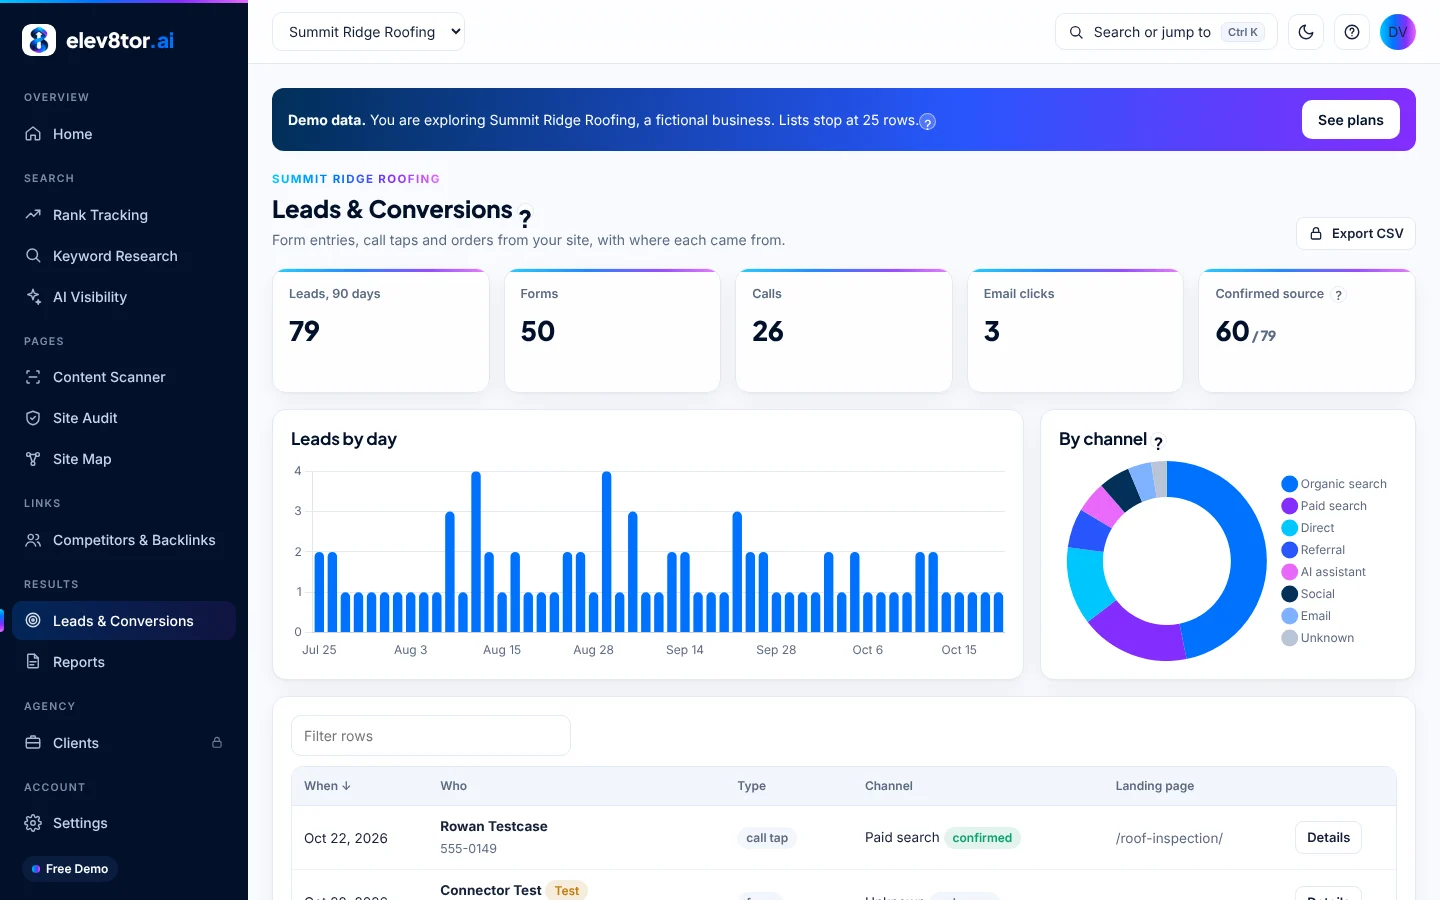Click the Home sidebar icon

click(x=33, y=134)
